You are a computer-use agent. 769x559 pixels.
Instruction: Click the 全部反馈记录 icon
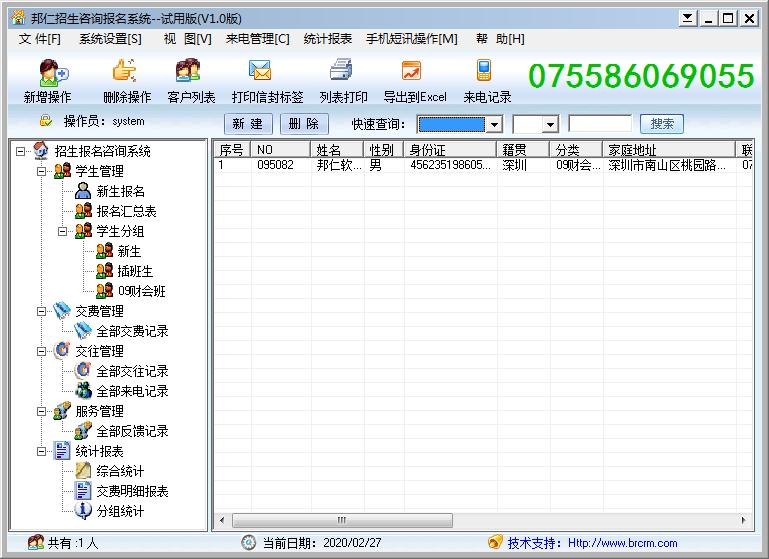83,431
